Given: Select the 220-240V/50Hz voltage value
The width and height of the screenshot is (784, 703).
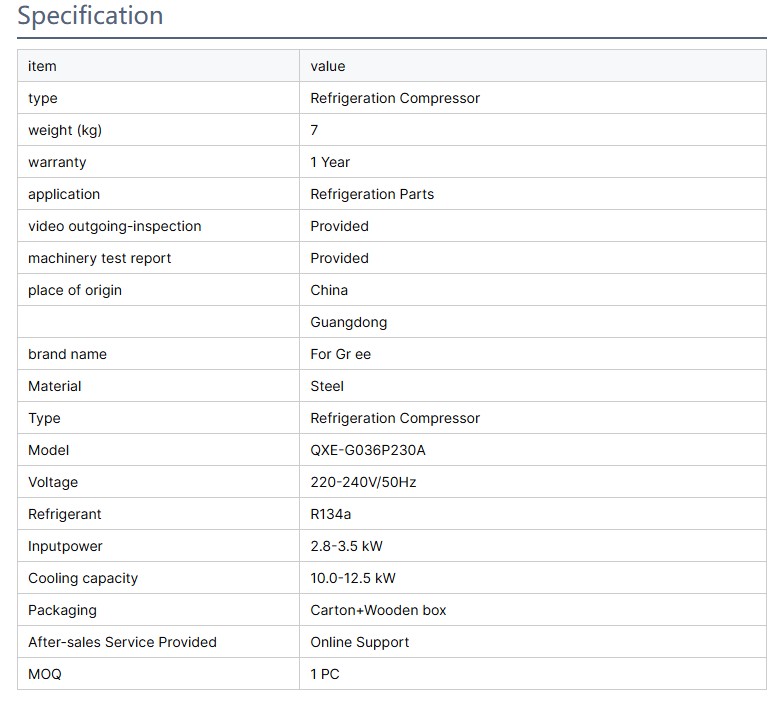Looking at the screenshot, I should point(363,482).
